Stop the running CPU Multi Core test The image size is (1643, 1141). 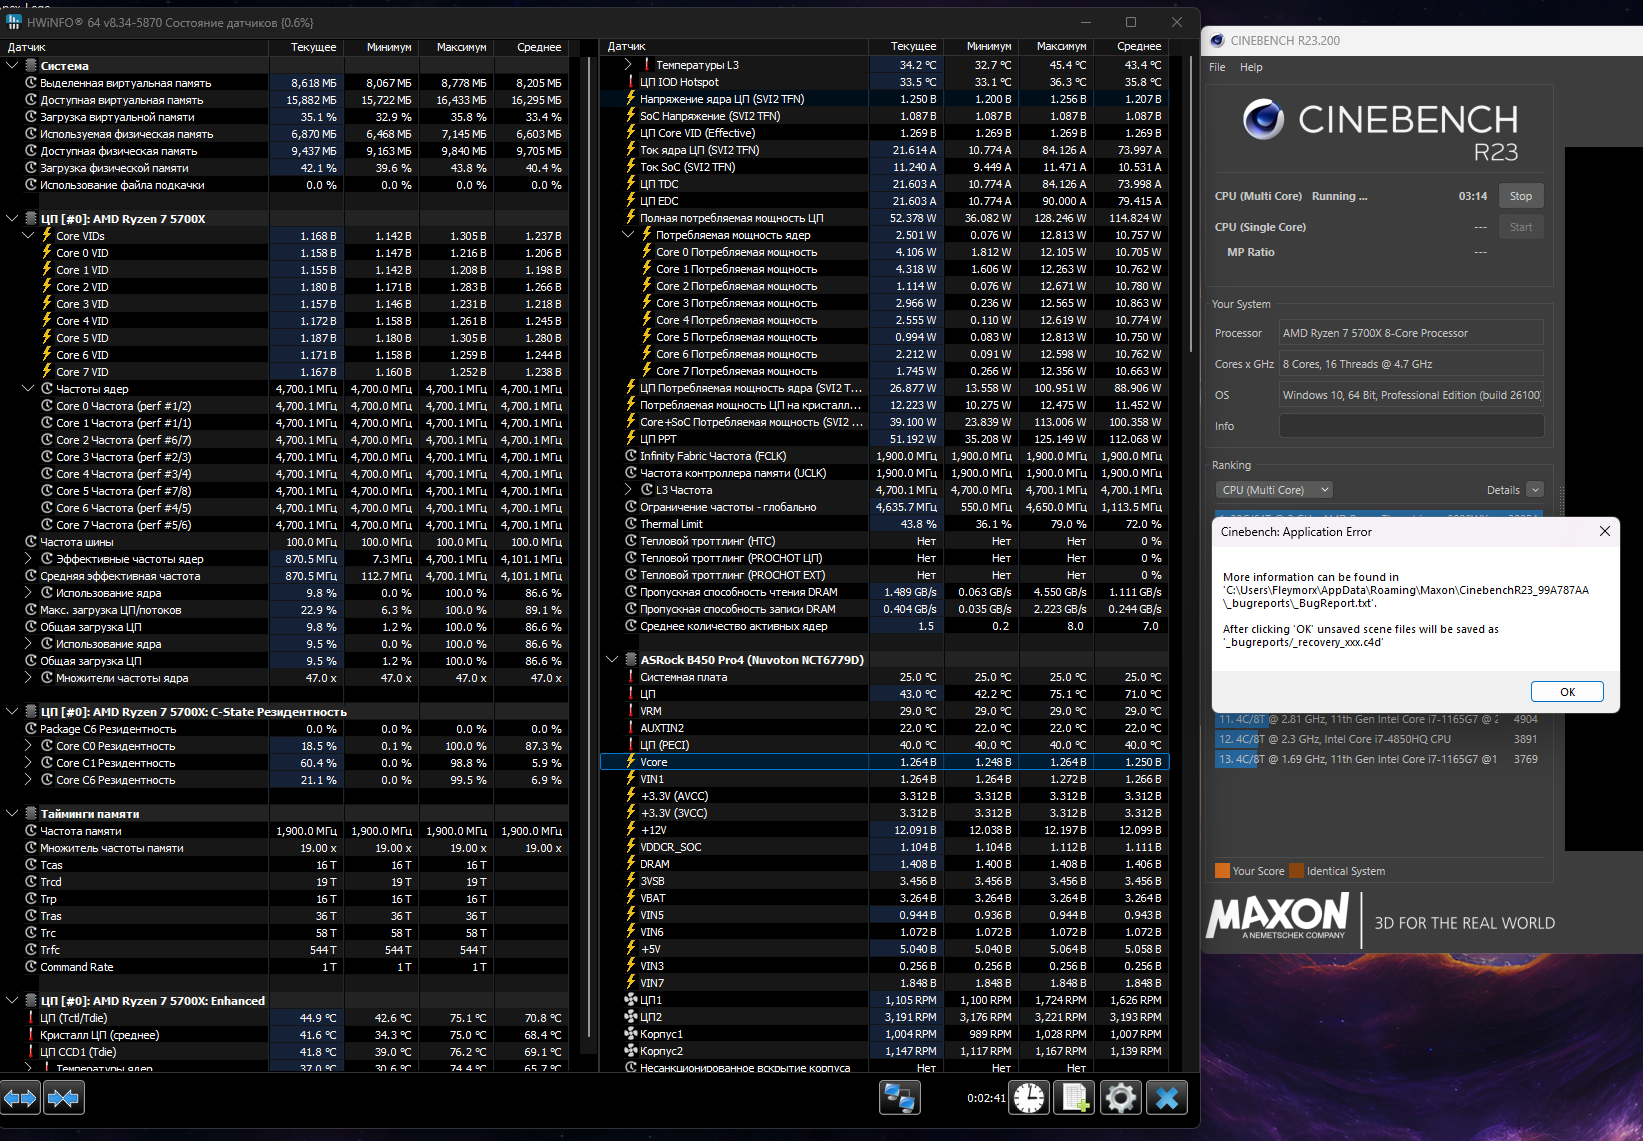pos(1521,196)
